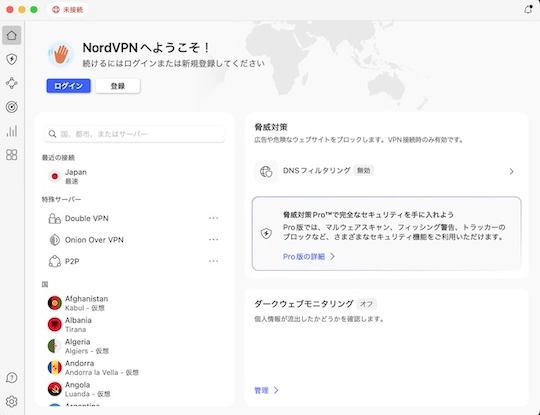540x415 pixels.
Task: Click the Tirana subtitle text
Action: click(x=75, y=329)
